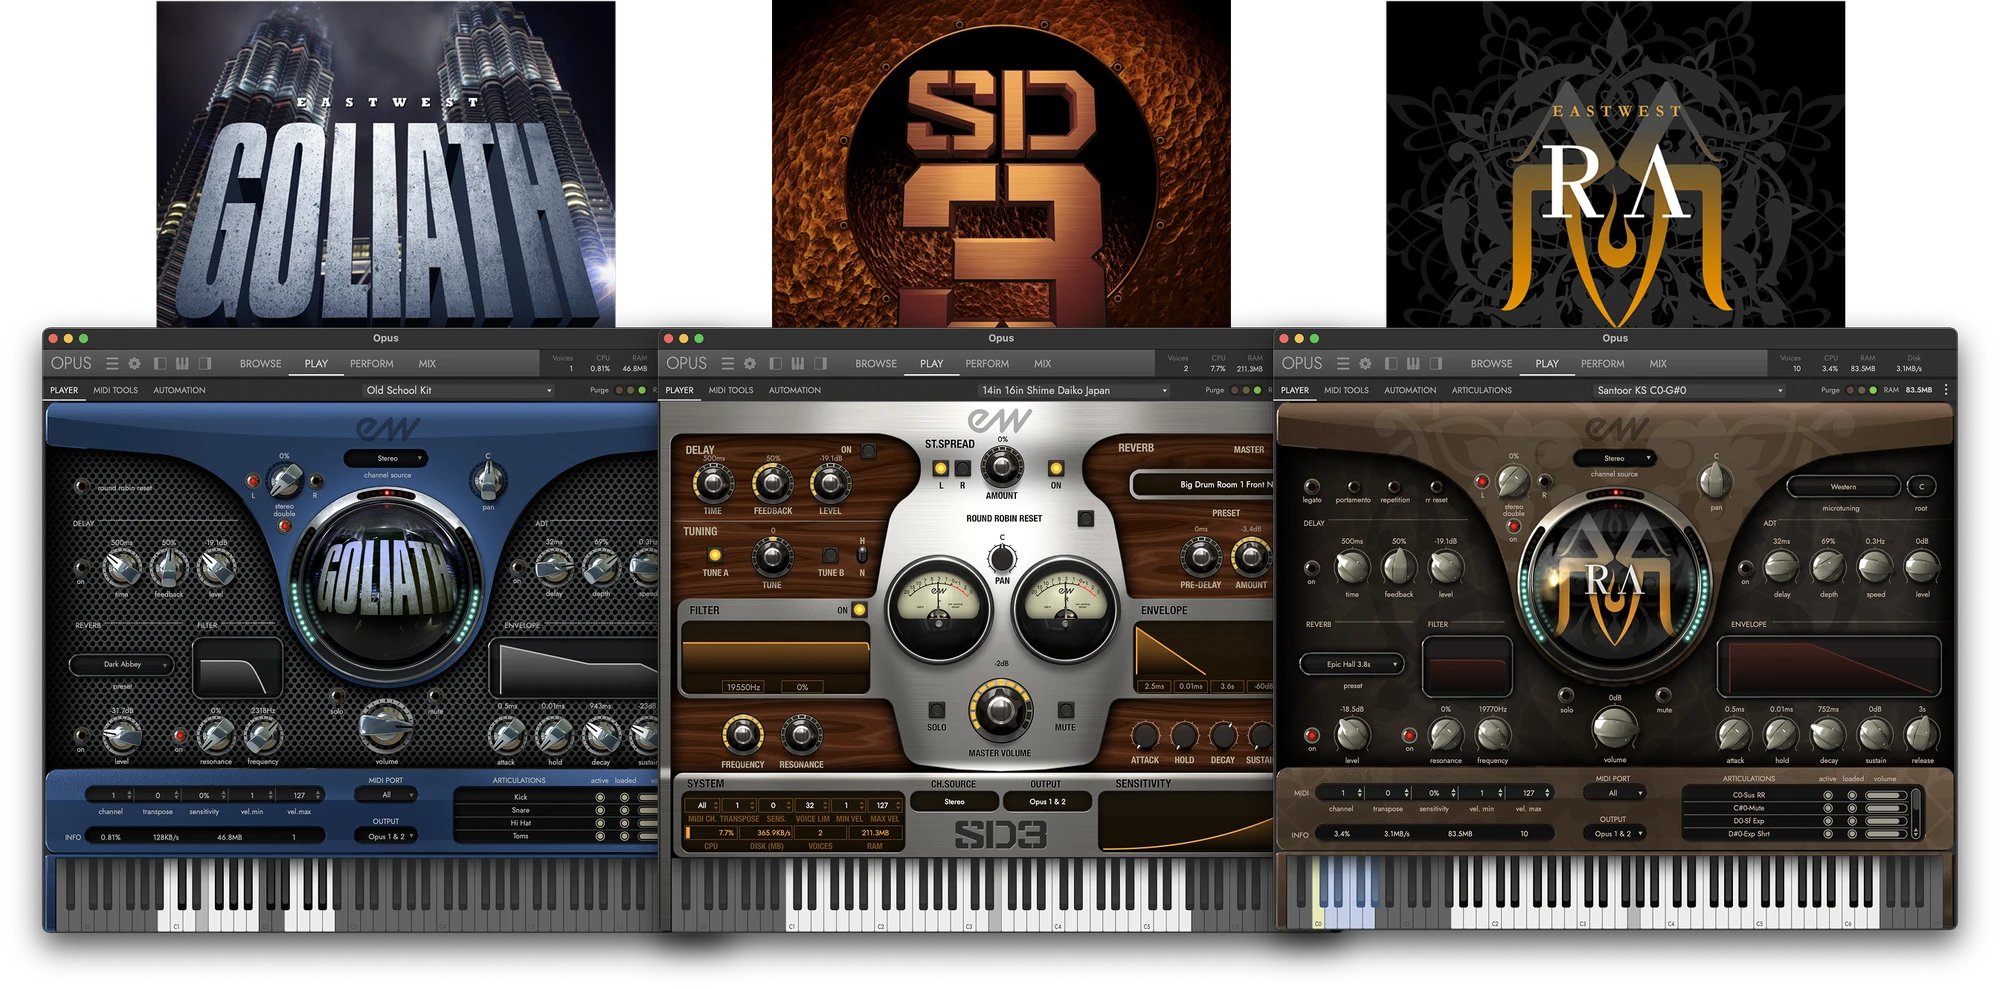The height and width of the screenshot is (989, 2000).
Task: Enable the SD3 Delay ON button
Action: click(868, 451)
